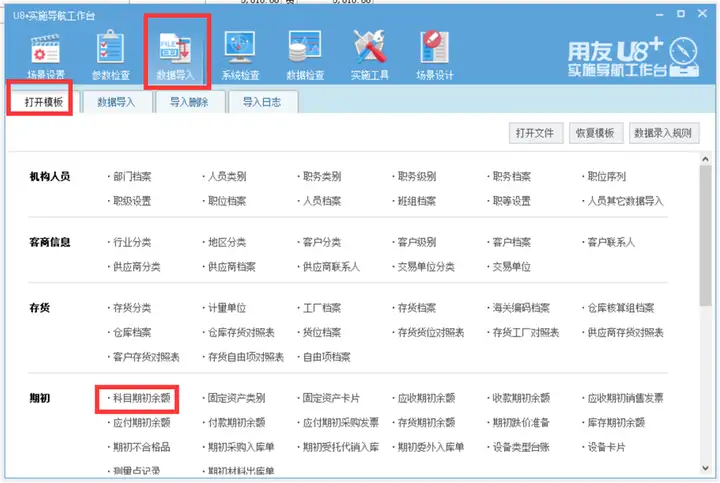The image size is (720, 483).
Task: Select 货位档案 link
Action: (322, 332)
